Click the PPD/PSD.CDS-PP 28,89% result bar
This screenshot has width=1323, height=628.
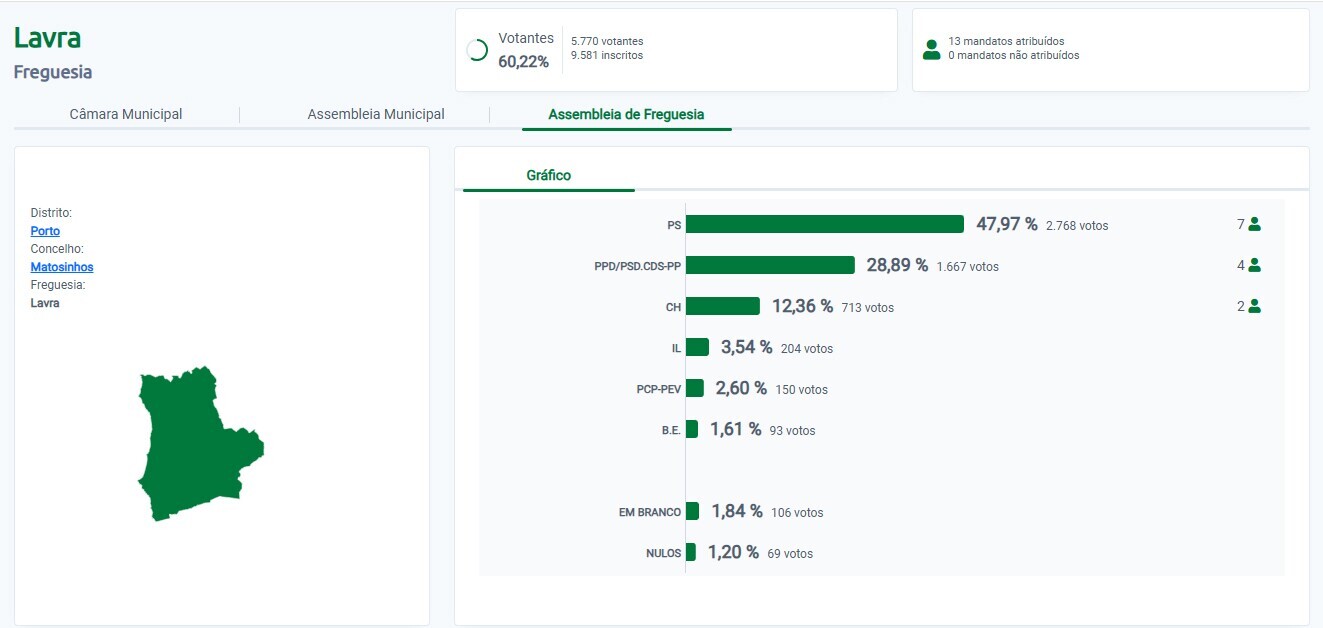point(770,265)
